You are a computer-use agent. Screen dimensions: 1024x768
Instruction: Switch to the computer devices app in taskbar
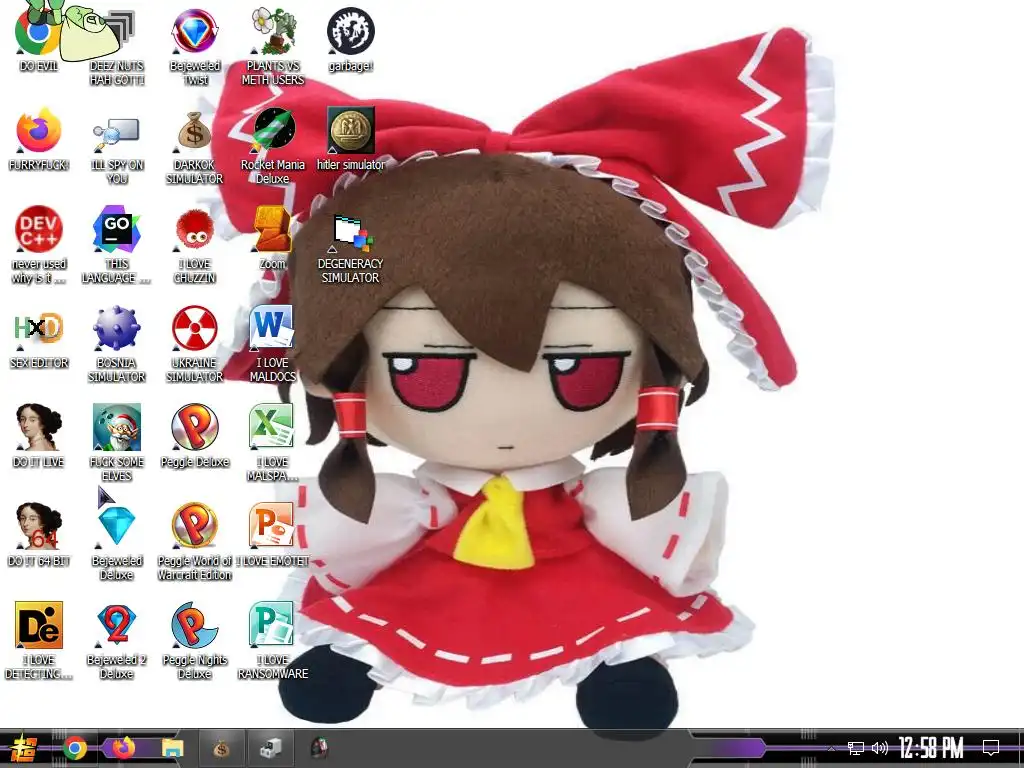point(270,748)
